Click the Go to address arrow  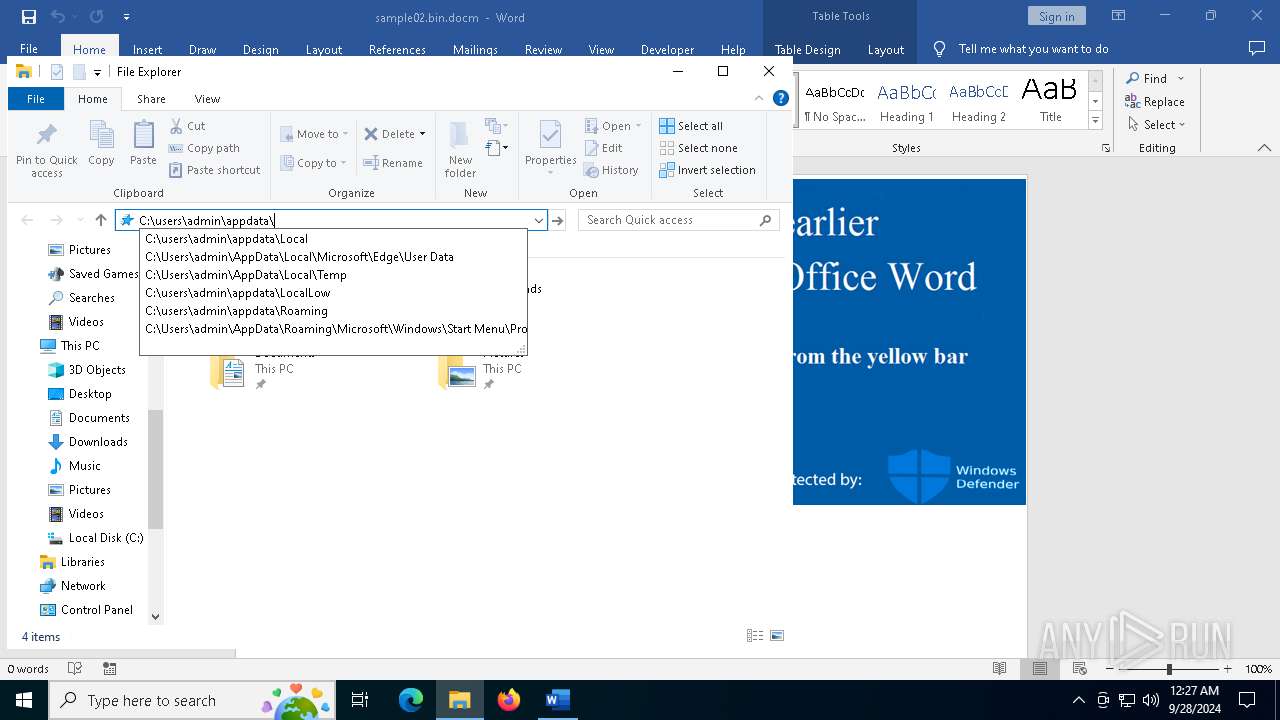pyautogui.click(x=558, y=220)
